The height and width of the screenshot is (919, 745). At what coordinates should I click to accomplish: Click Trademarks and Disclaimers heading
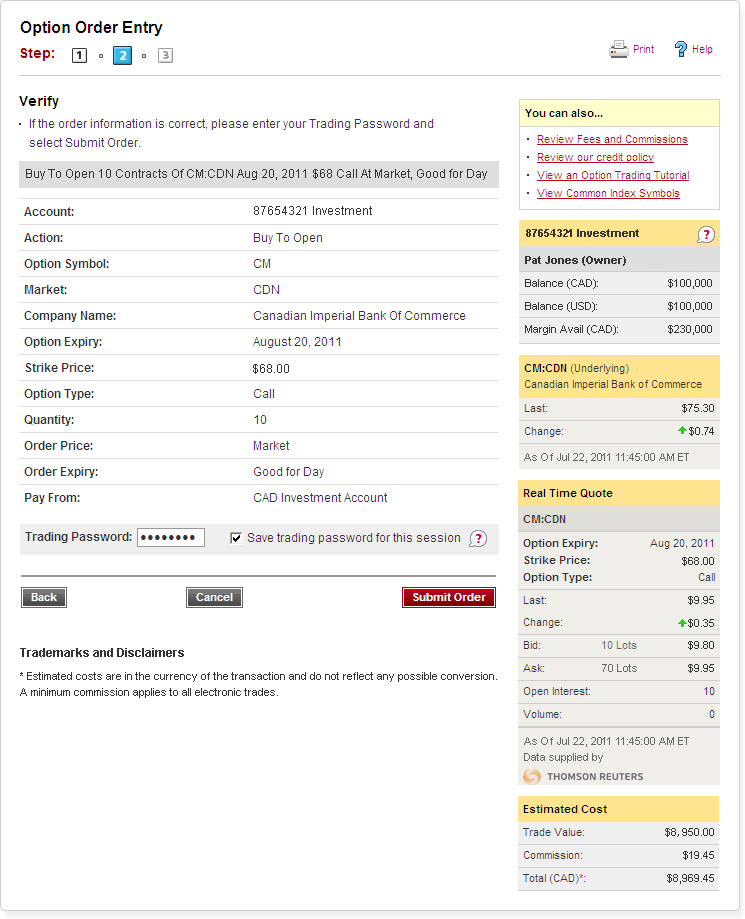102,653
